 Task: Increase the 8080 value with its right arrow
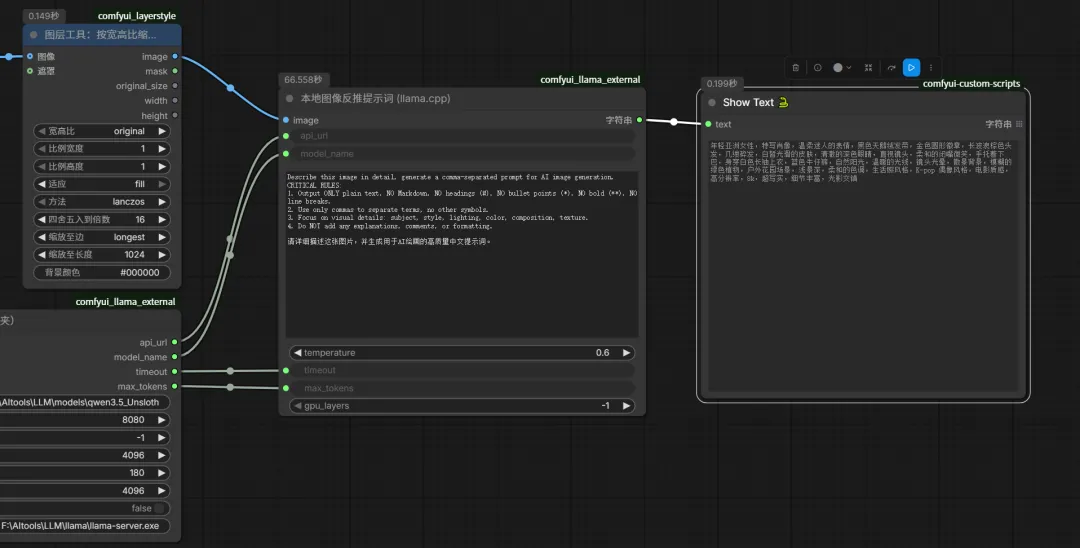(162, 420)
